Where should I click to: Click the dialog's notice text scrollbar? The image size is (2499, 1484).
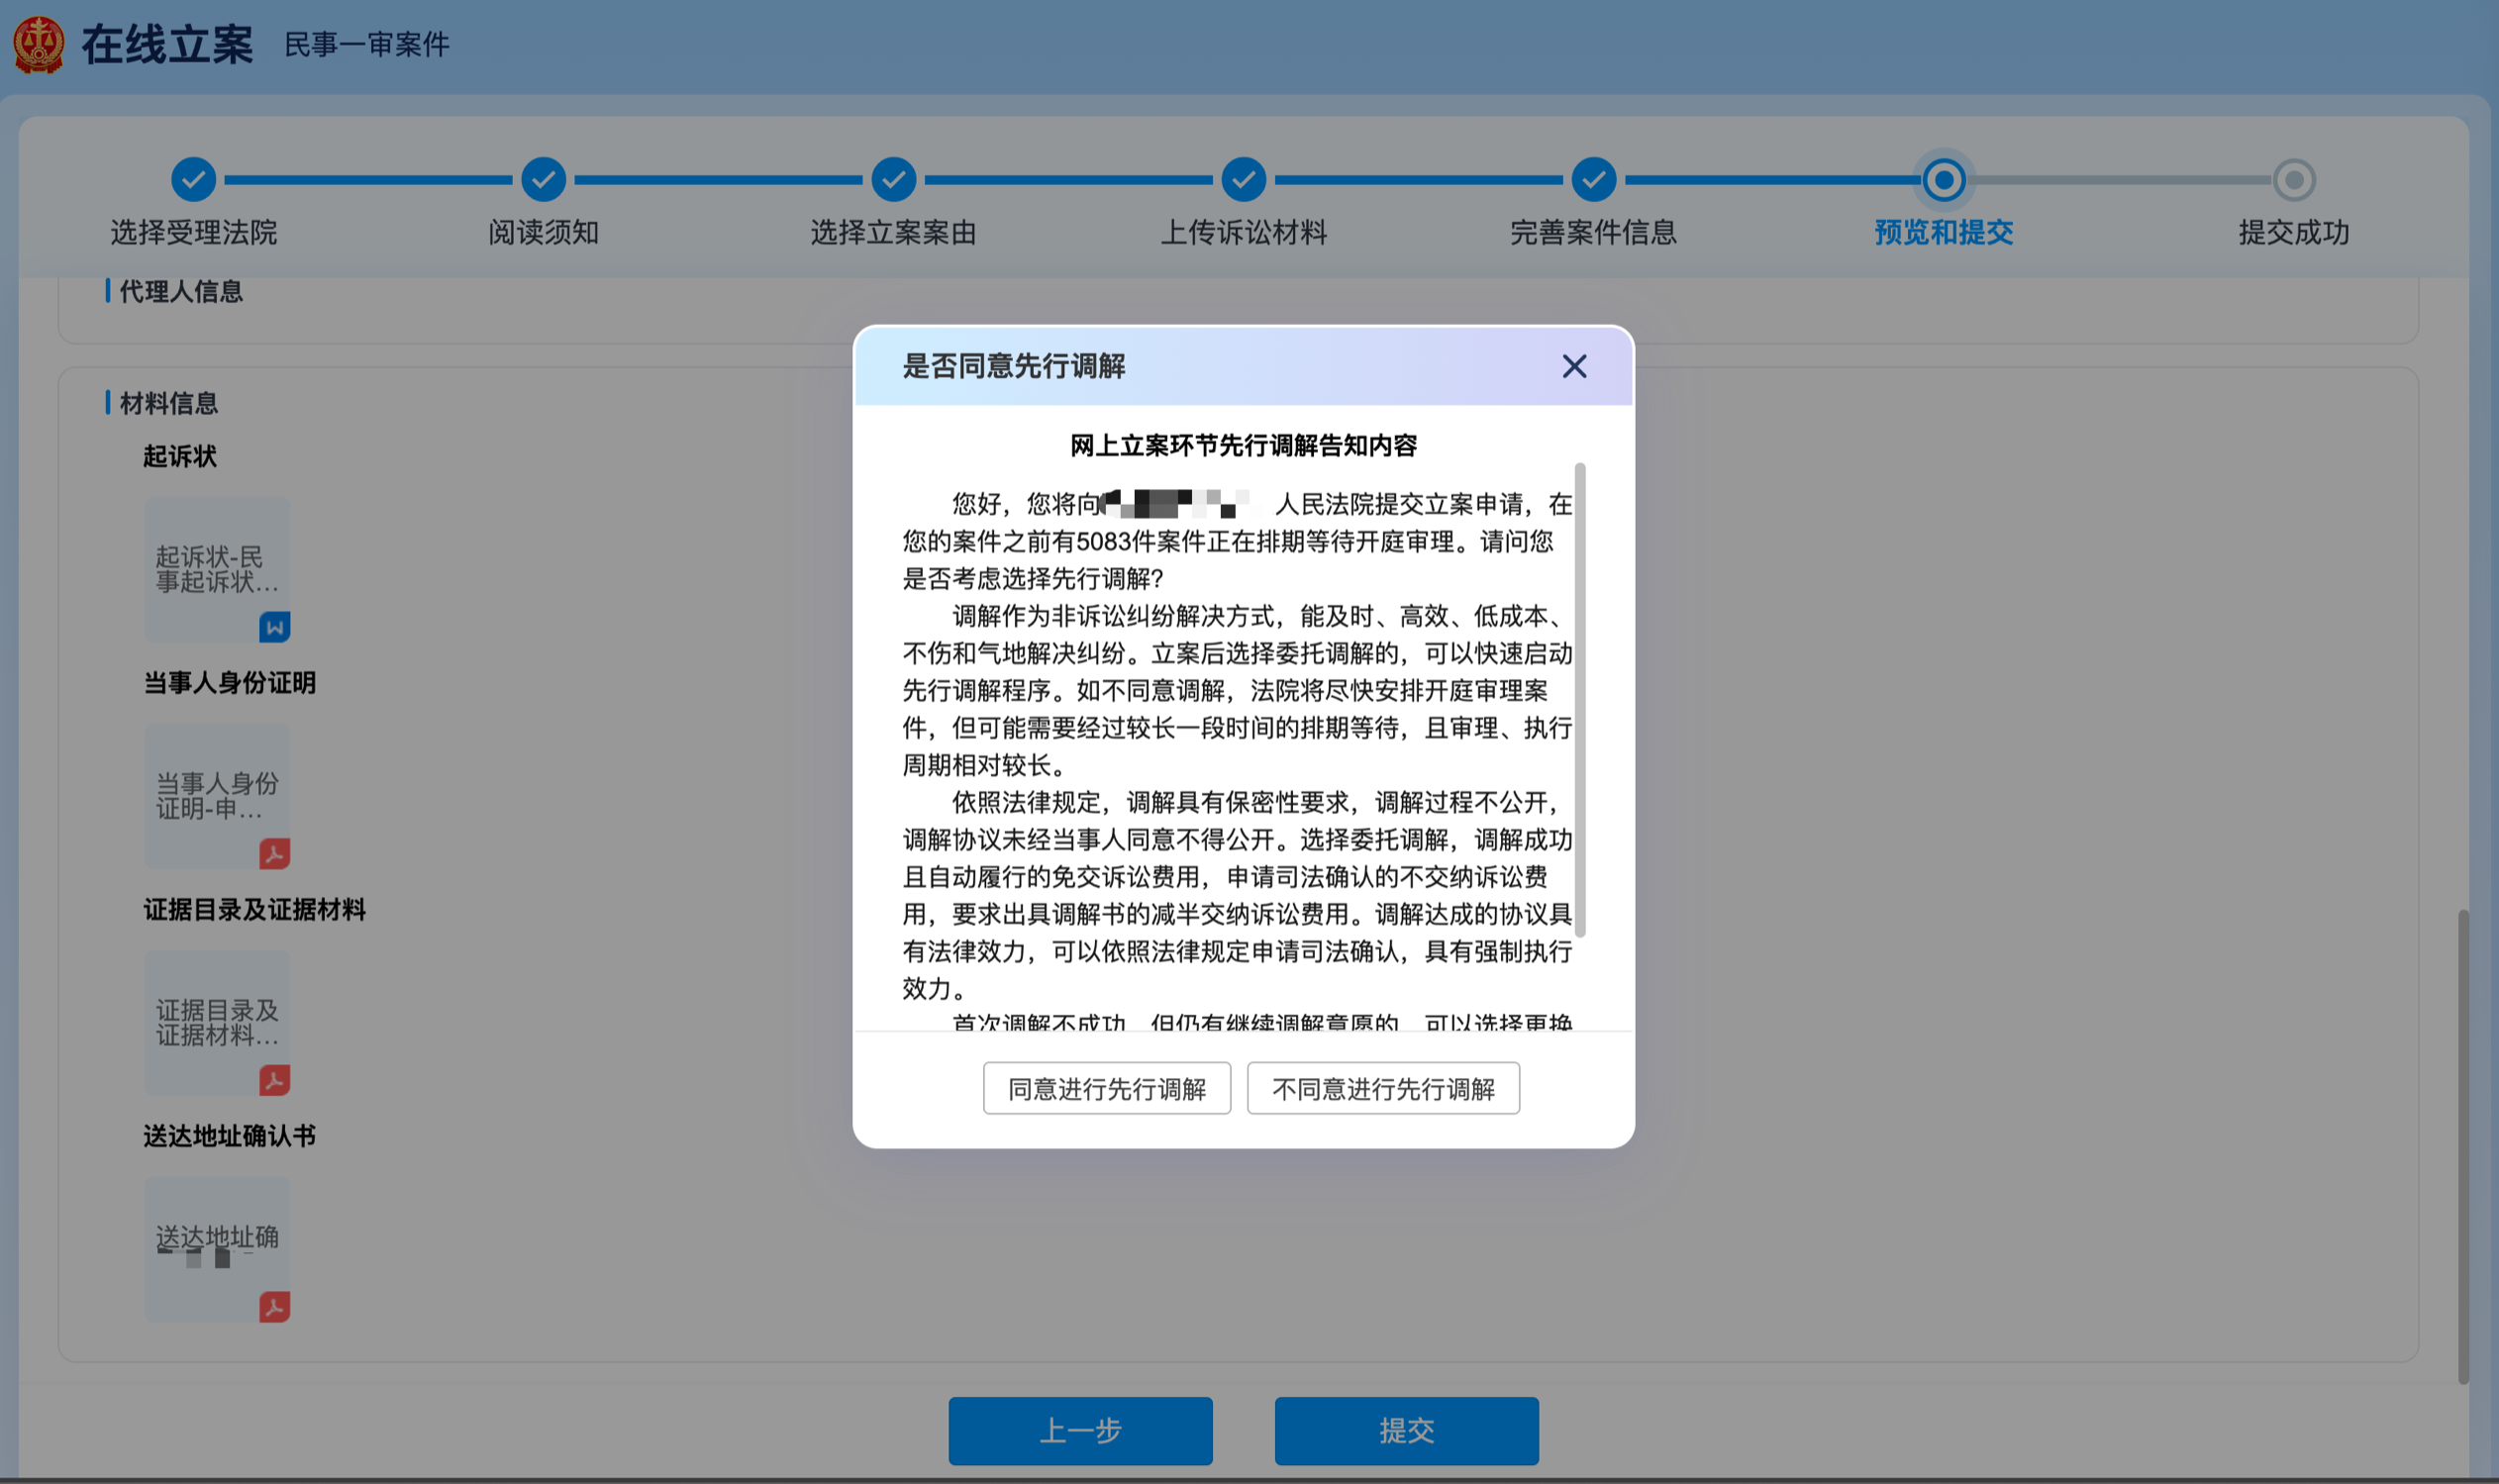1579,700
